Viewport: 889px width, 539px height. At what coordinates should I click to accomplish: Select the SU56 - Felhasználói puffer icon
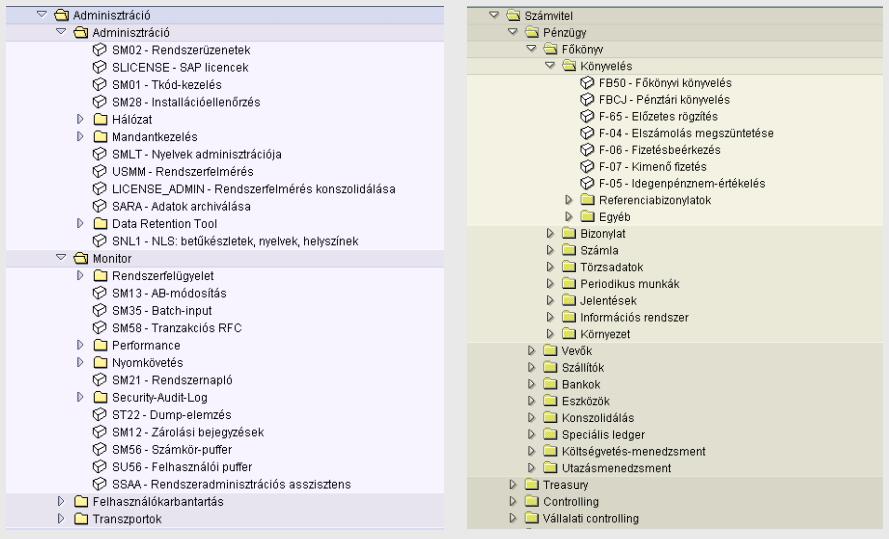(100, 466)
